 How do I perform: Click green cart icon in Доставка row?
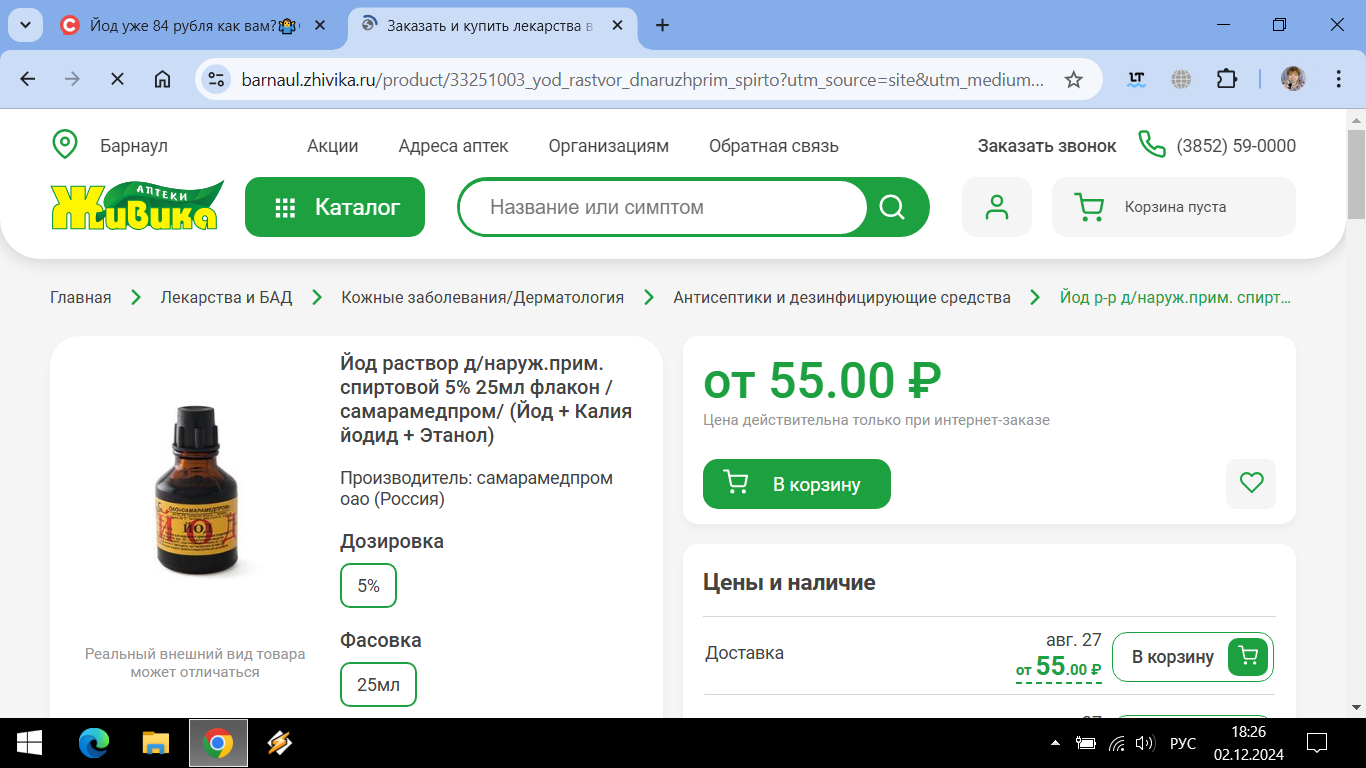point(1248,656)
